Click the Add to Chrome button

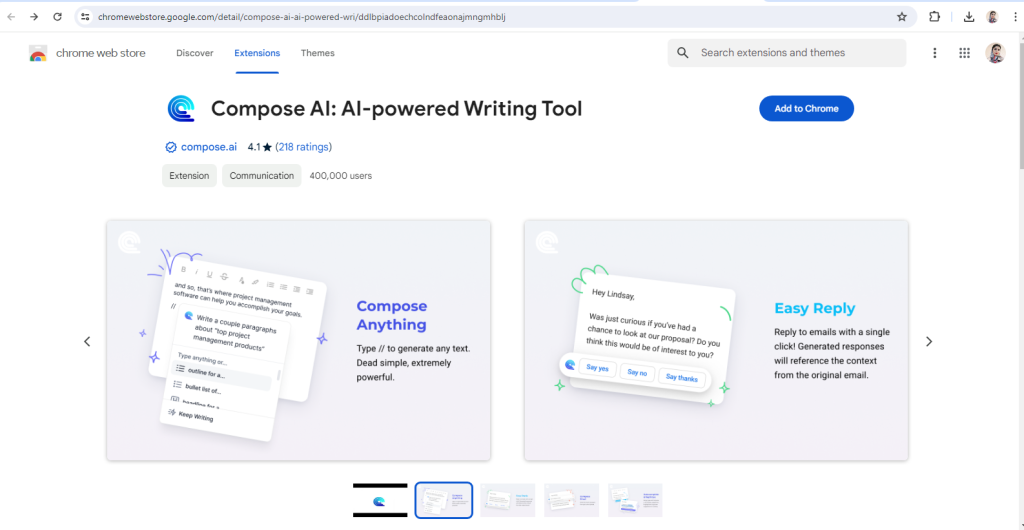pyautogui.click(x=806, y=108)
